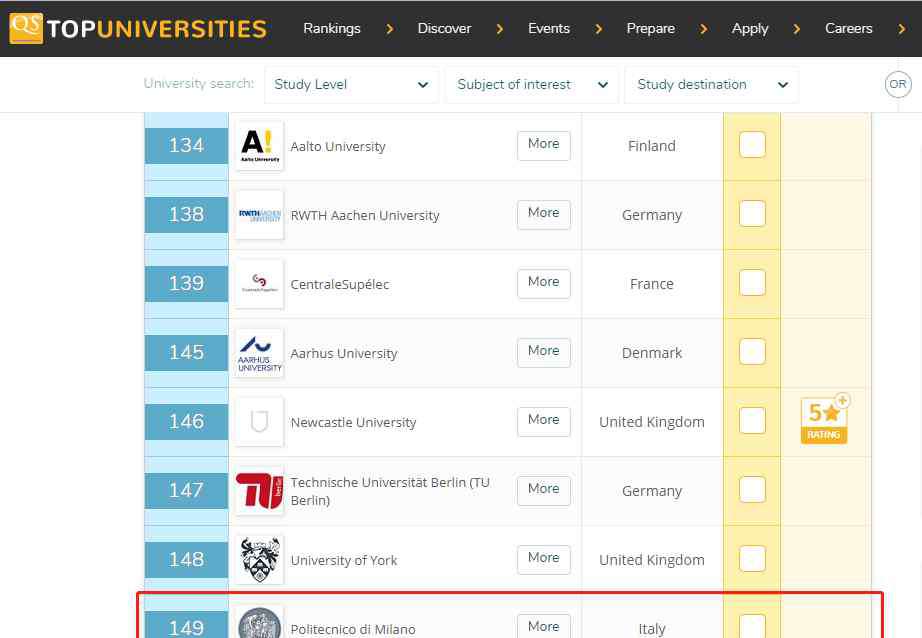Screen dimensions: 922x638
Task: Open the Careers menu
Action: click(x=848, y=29)
